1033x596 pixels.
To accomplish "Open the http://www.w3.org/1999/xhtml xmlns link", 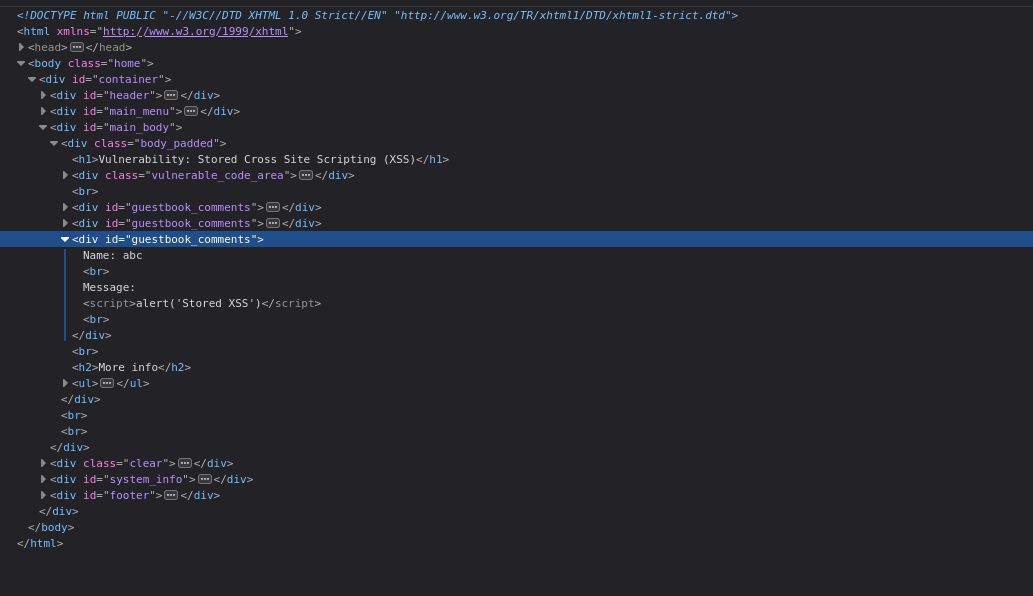I will [x=195, y=32].
